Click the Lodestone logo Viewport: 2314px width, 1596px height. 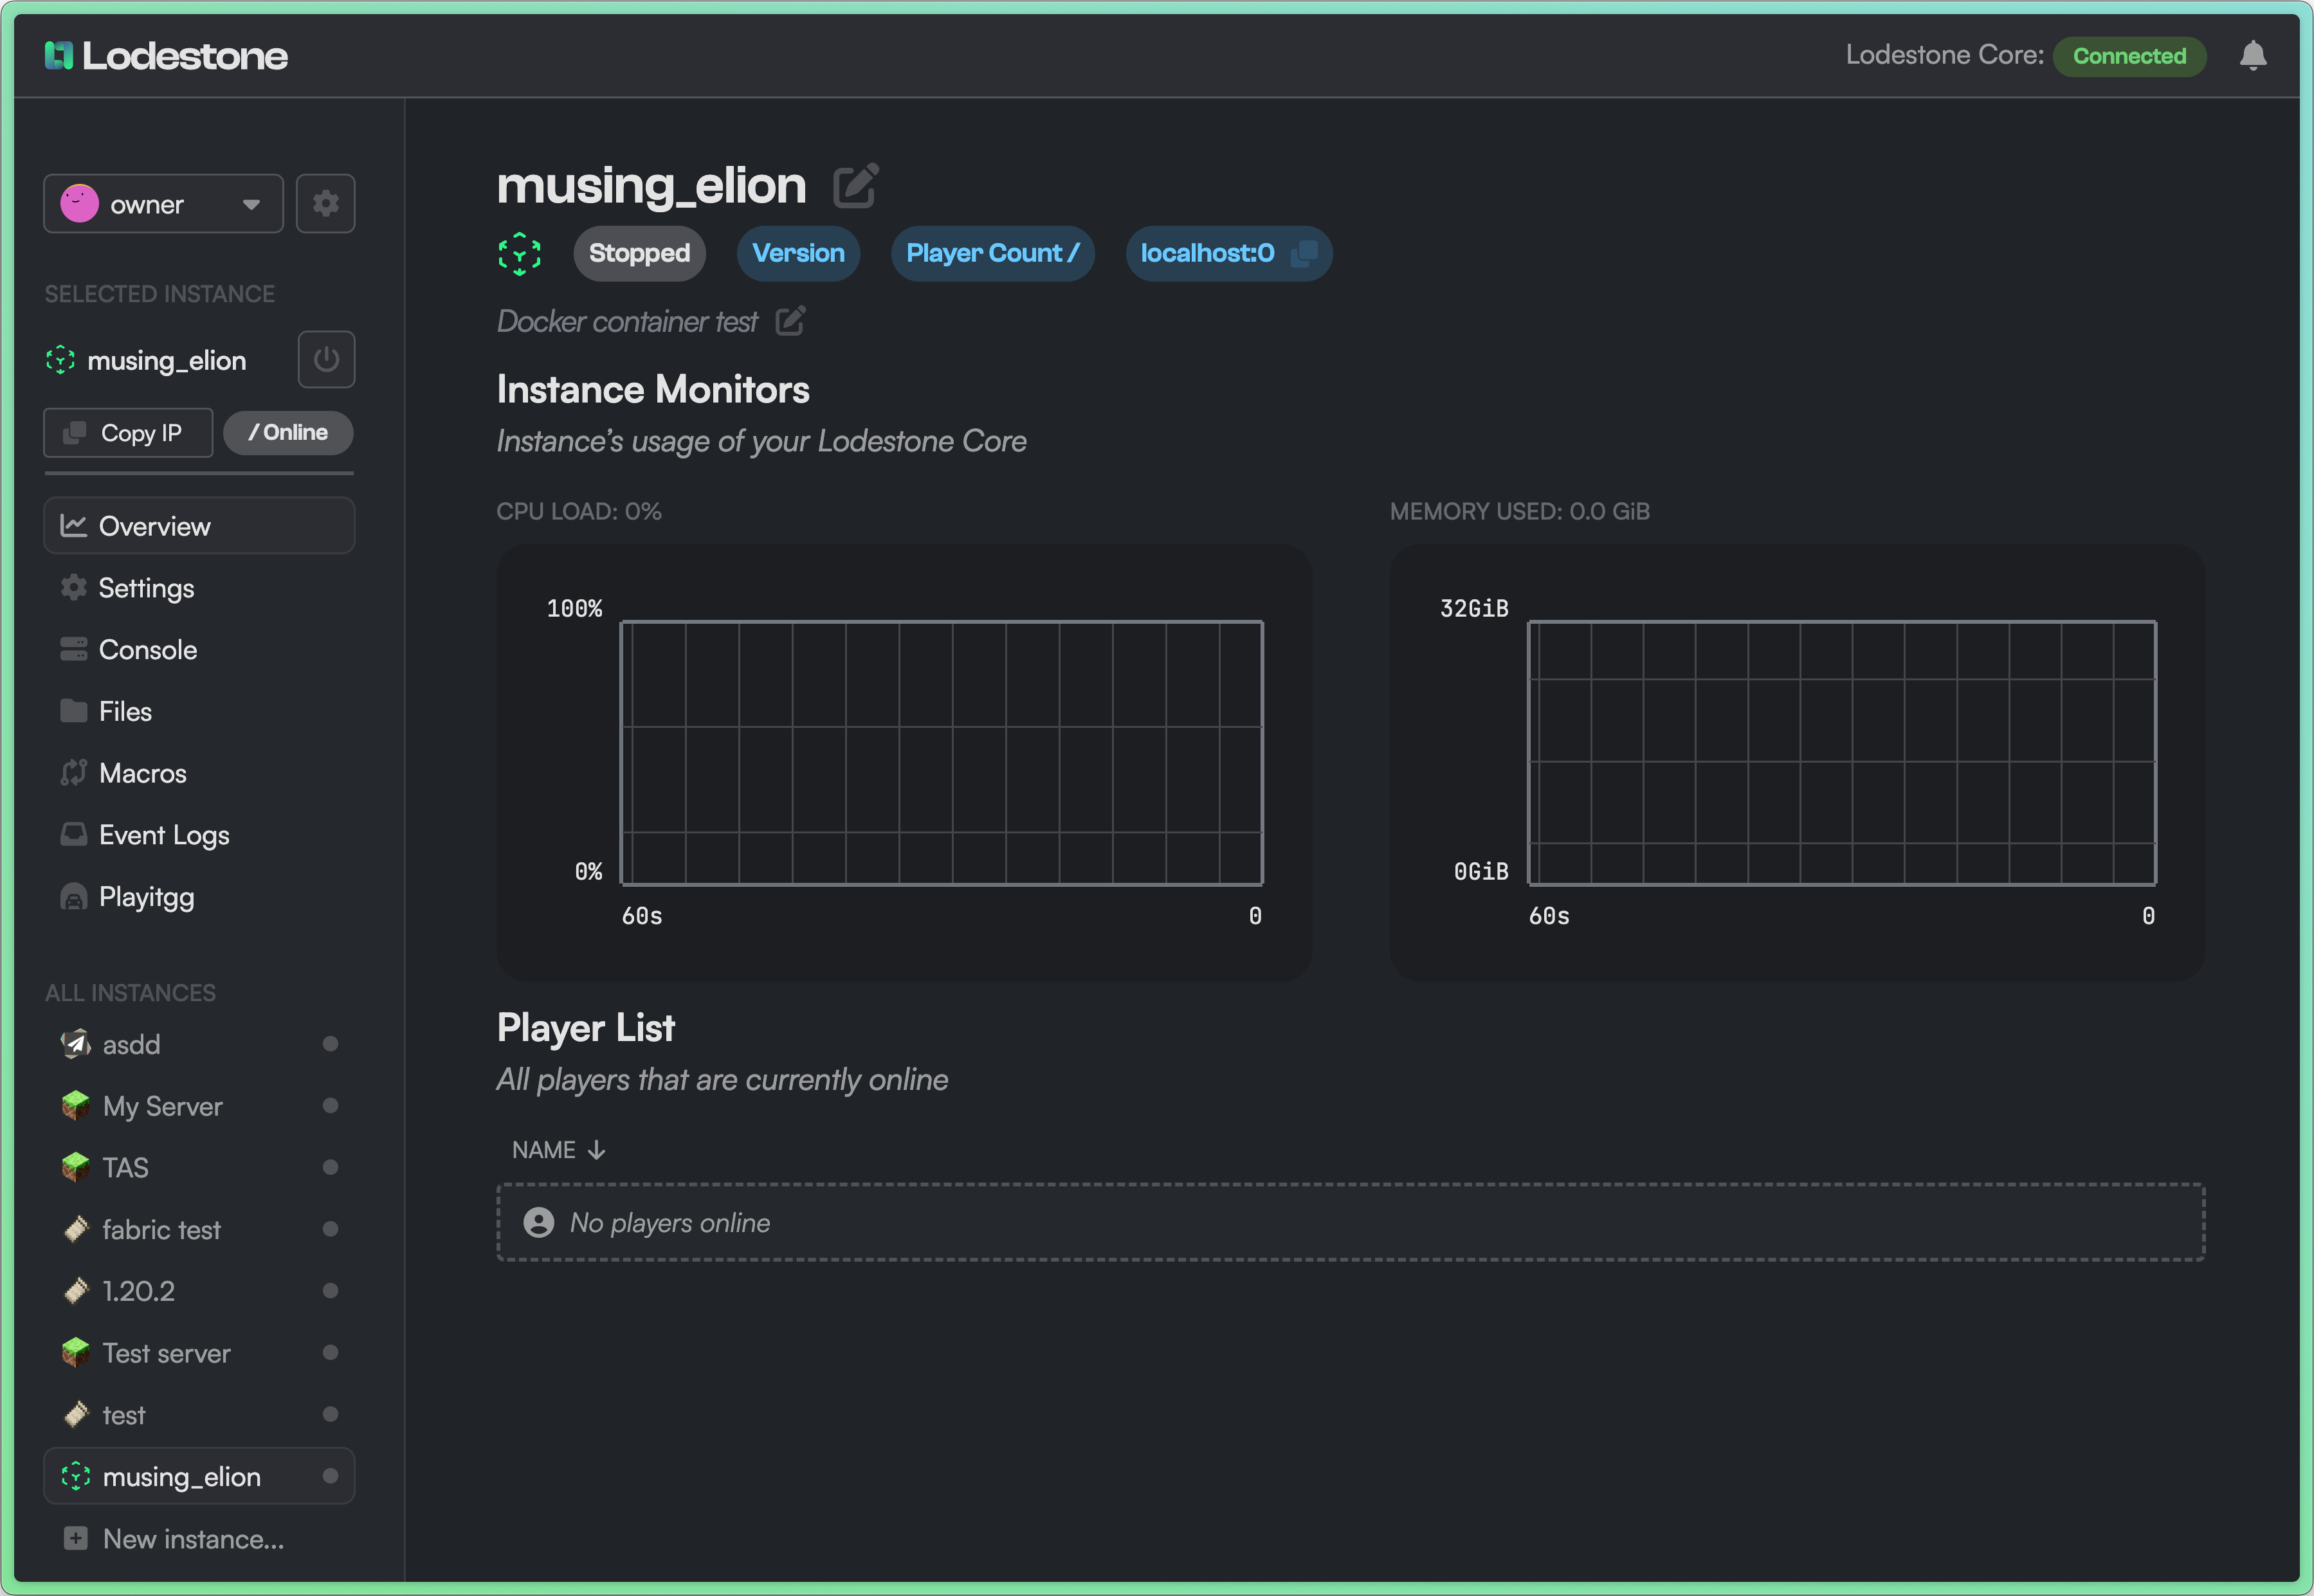(x=166, y=56)
